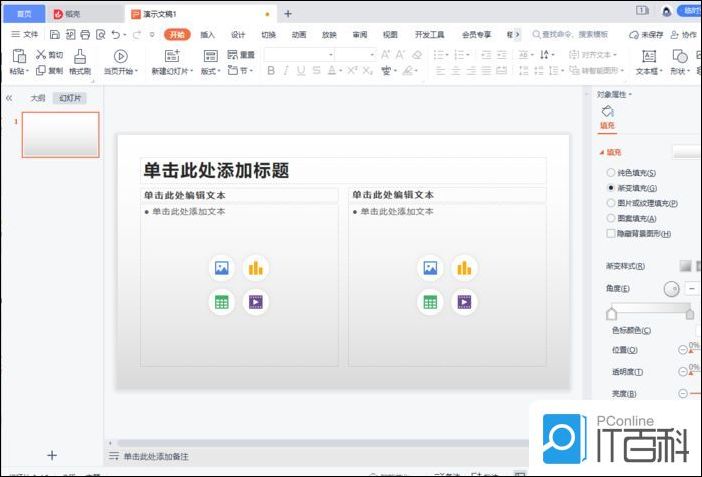Open the File (文件) menu
702x477 pixels.
point(25,34)
